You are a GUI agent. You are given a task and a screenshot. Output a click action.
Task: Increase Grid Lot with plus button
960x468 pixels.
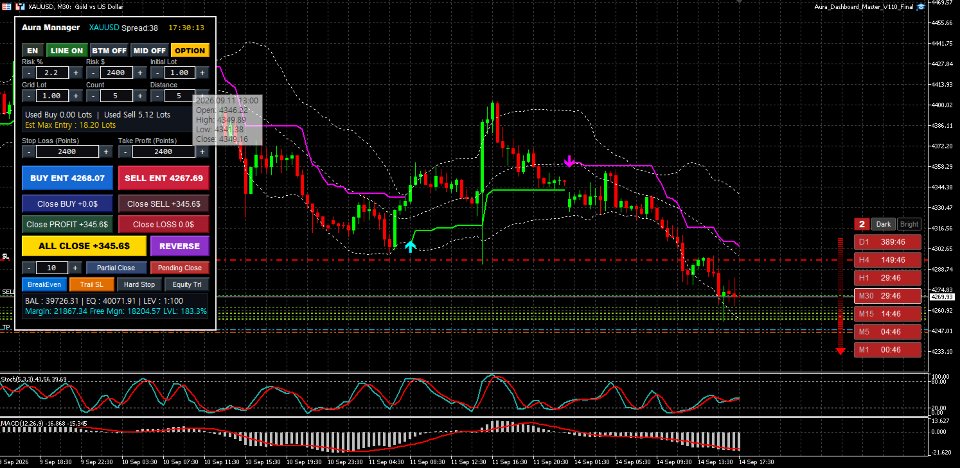(x=76, y=96)
